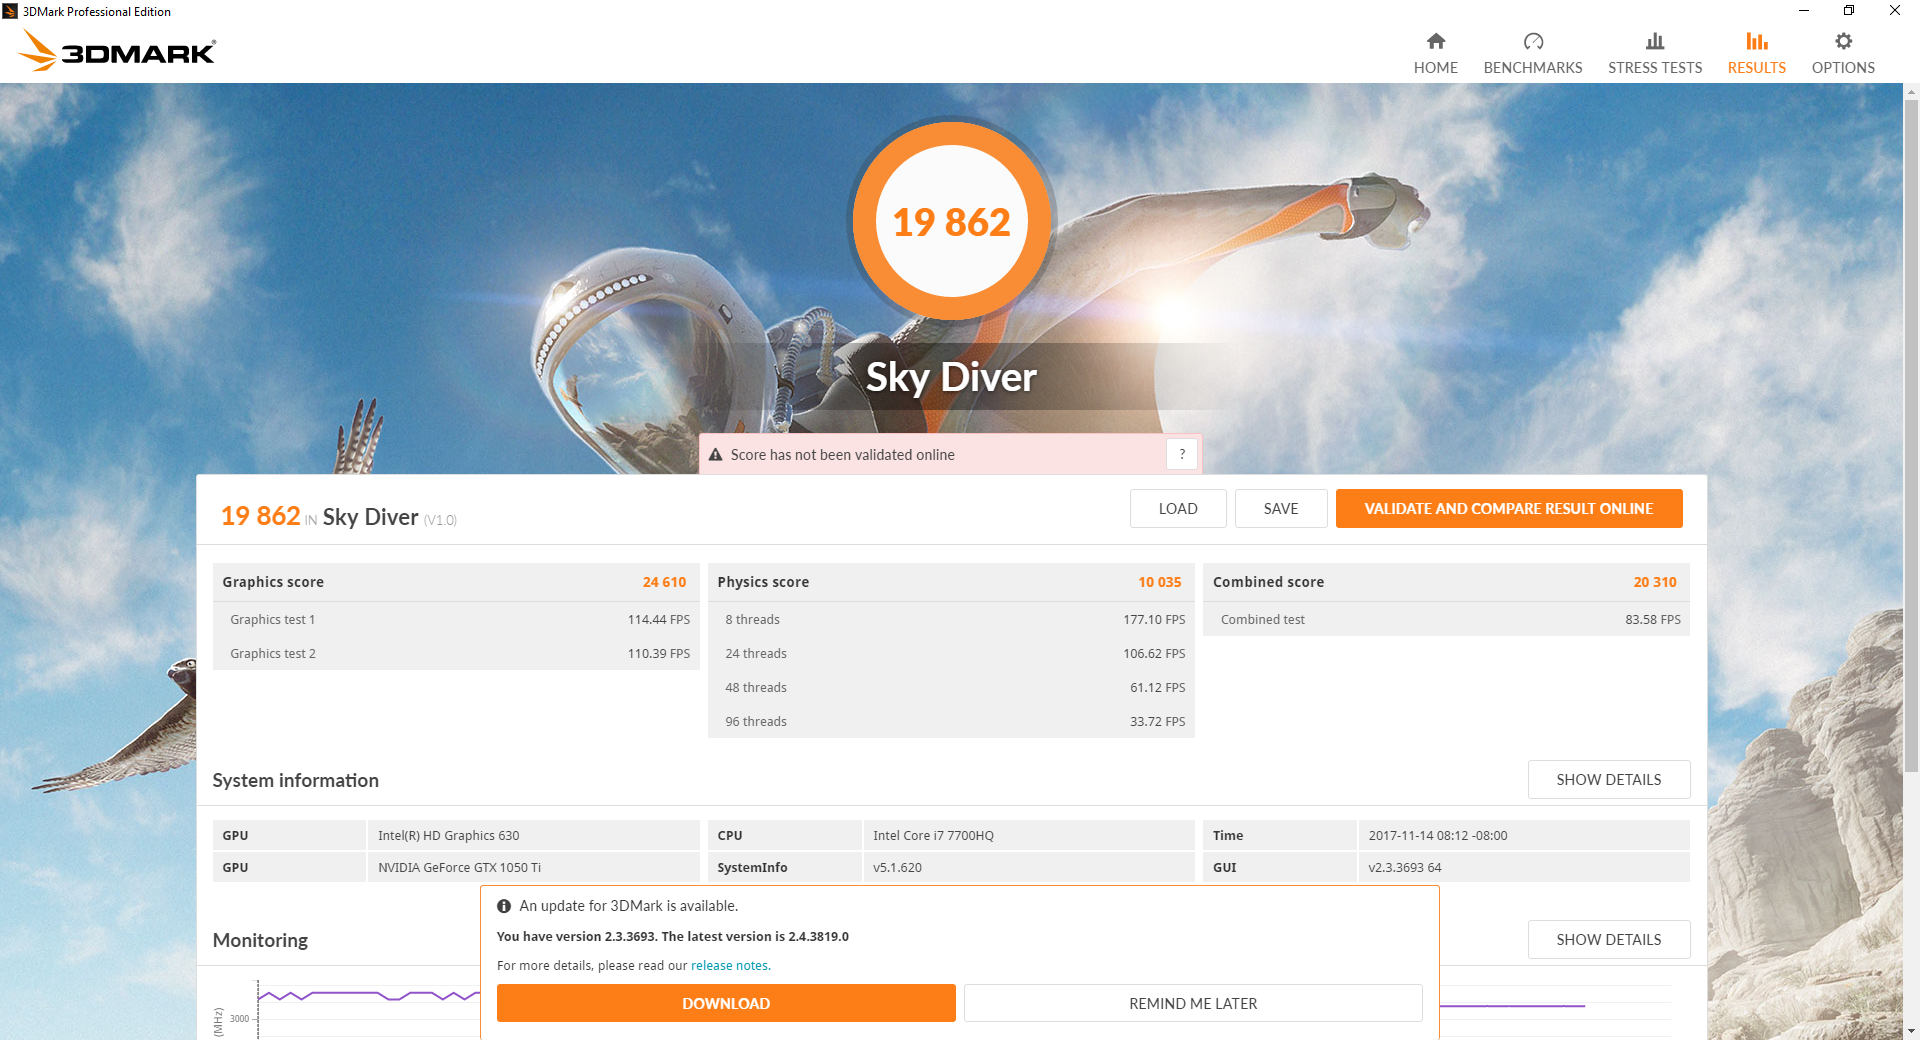Click the 3DMark logo
Viewport: 1920px width, 1040px height.
tap(118, 51)
